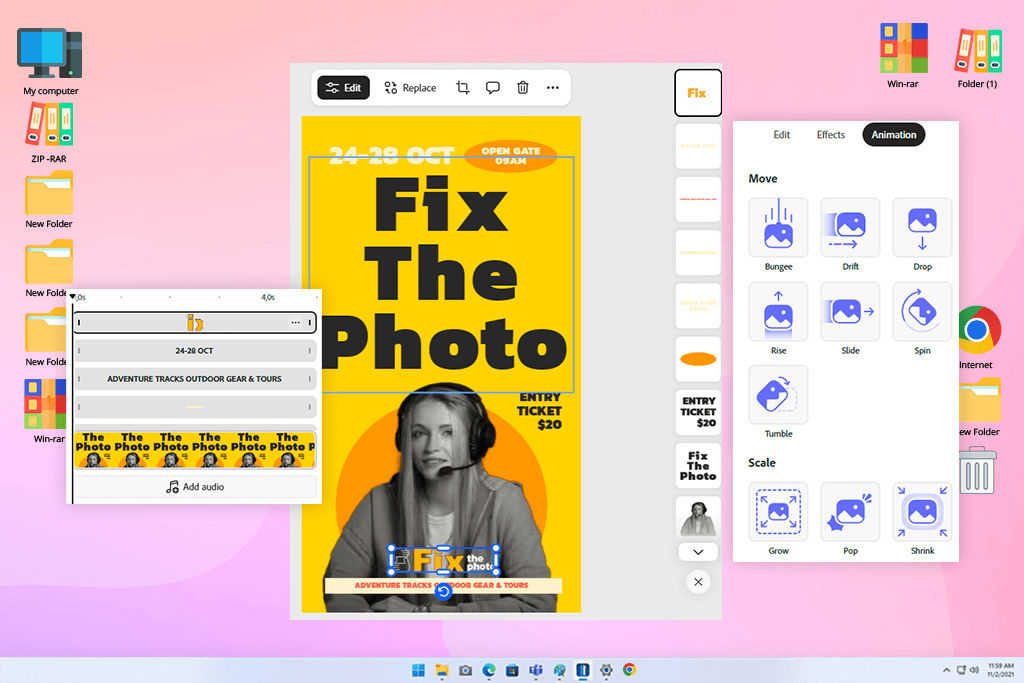Select the Bungee move animation
This screenshot has width=1024, height=683.
778,228
